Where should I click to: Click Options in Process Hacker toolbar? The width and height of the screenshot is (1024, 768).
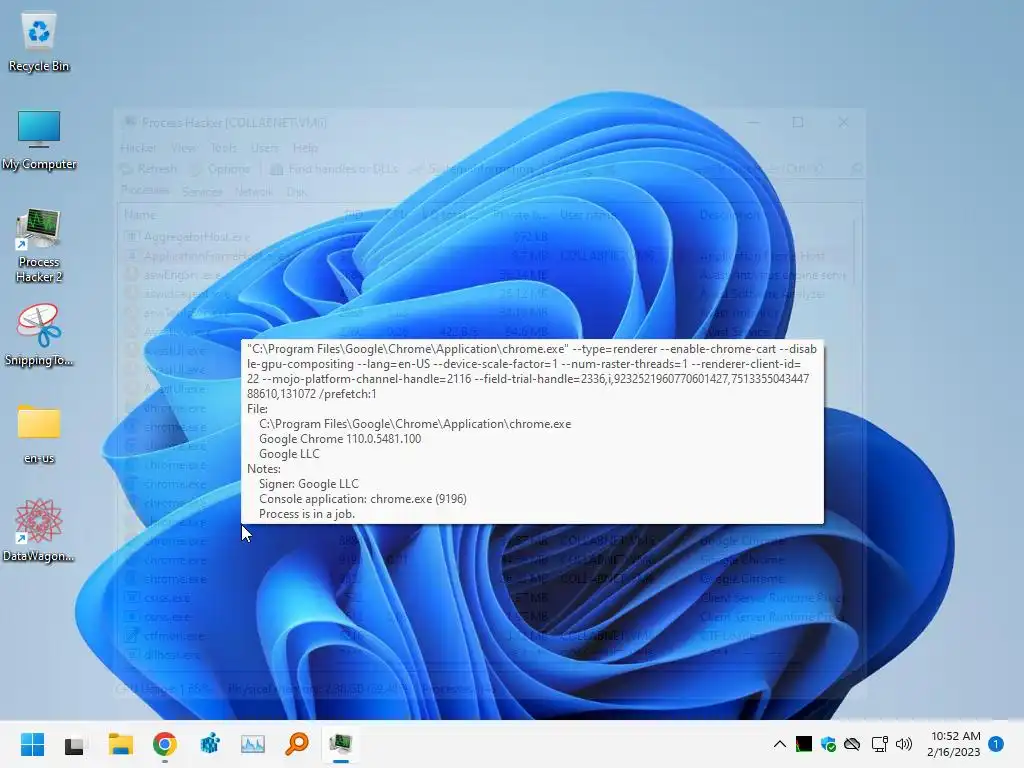coord(221,168)
